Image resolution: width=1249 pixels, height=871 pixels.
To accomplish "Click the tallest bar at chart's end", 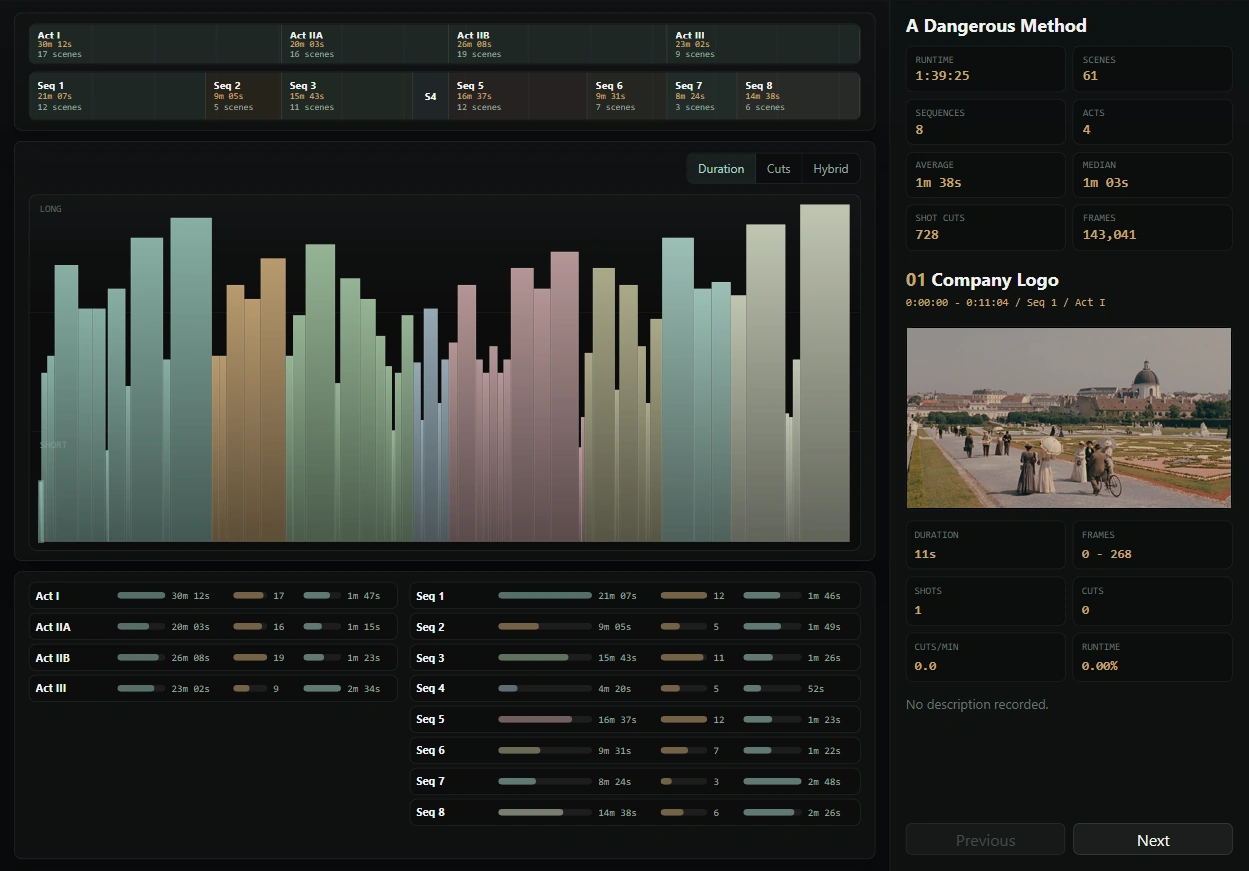I will click(825, 373).
